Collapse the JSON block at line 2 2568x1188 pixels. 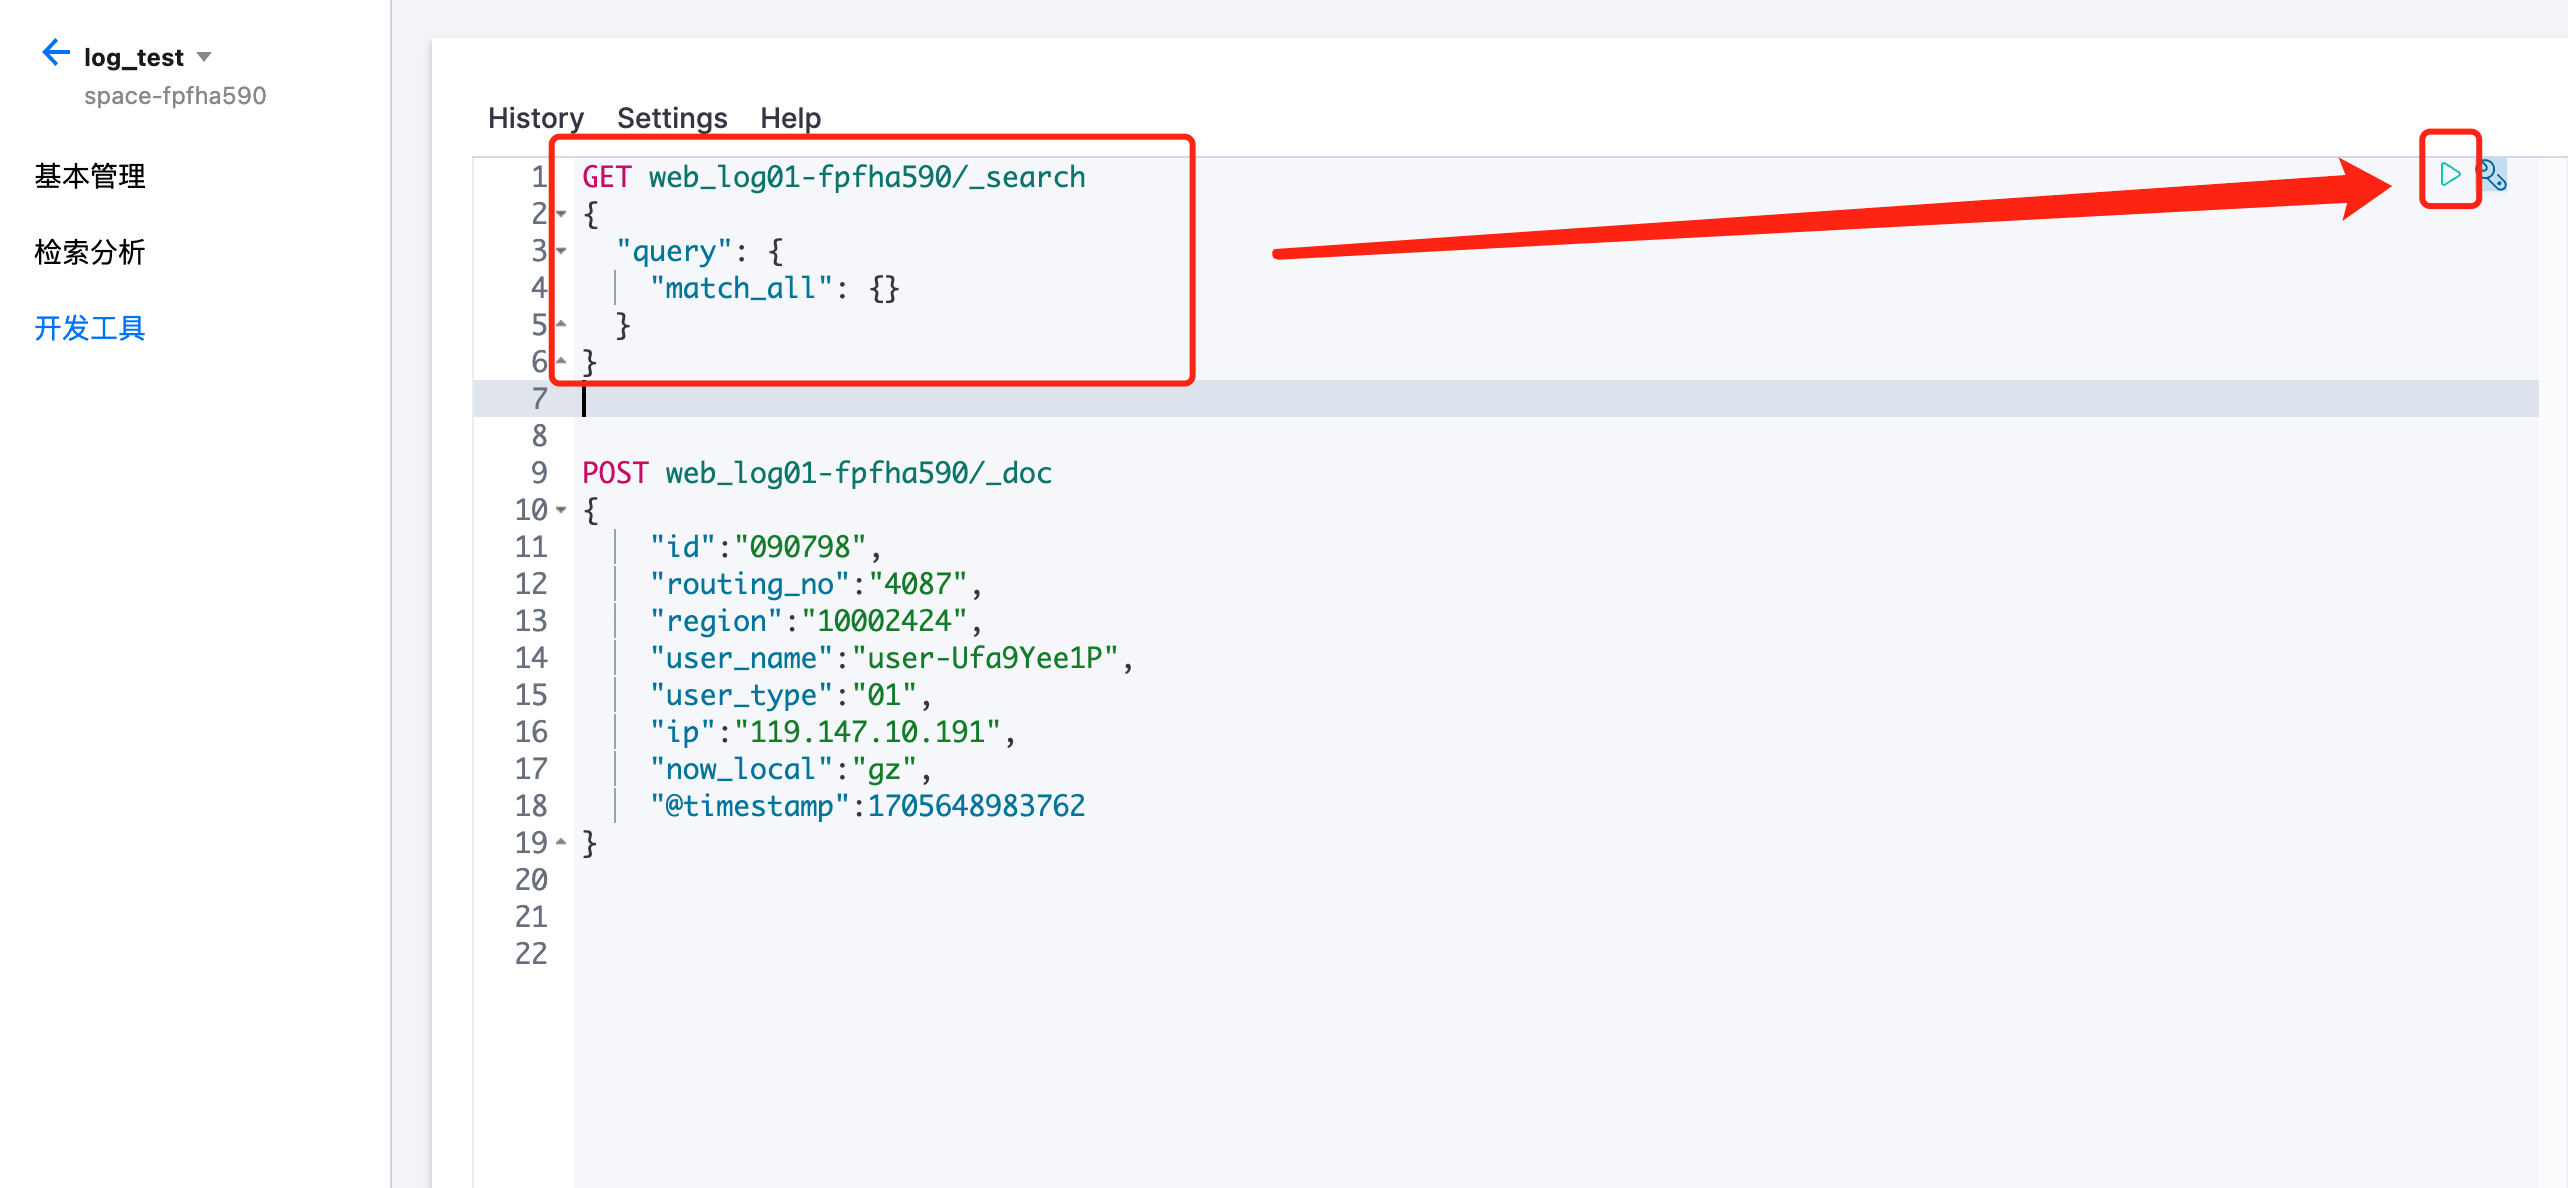pyautogui.click(x=562, y=214)
